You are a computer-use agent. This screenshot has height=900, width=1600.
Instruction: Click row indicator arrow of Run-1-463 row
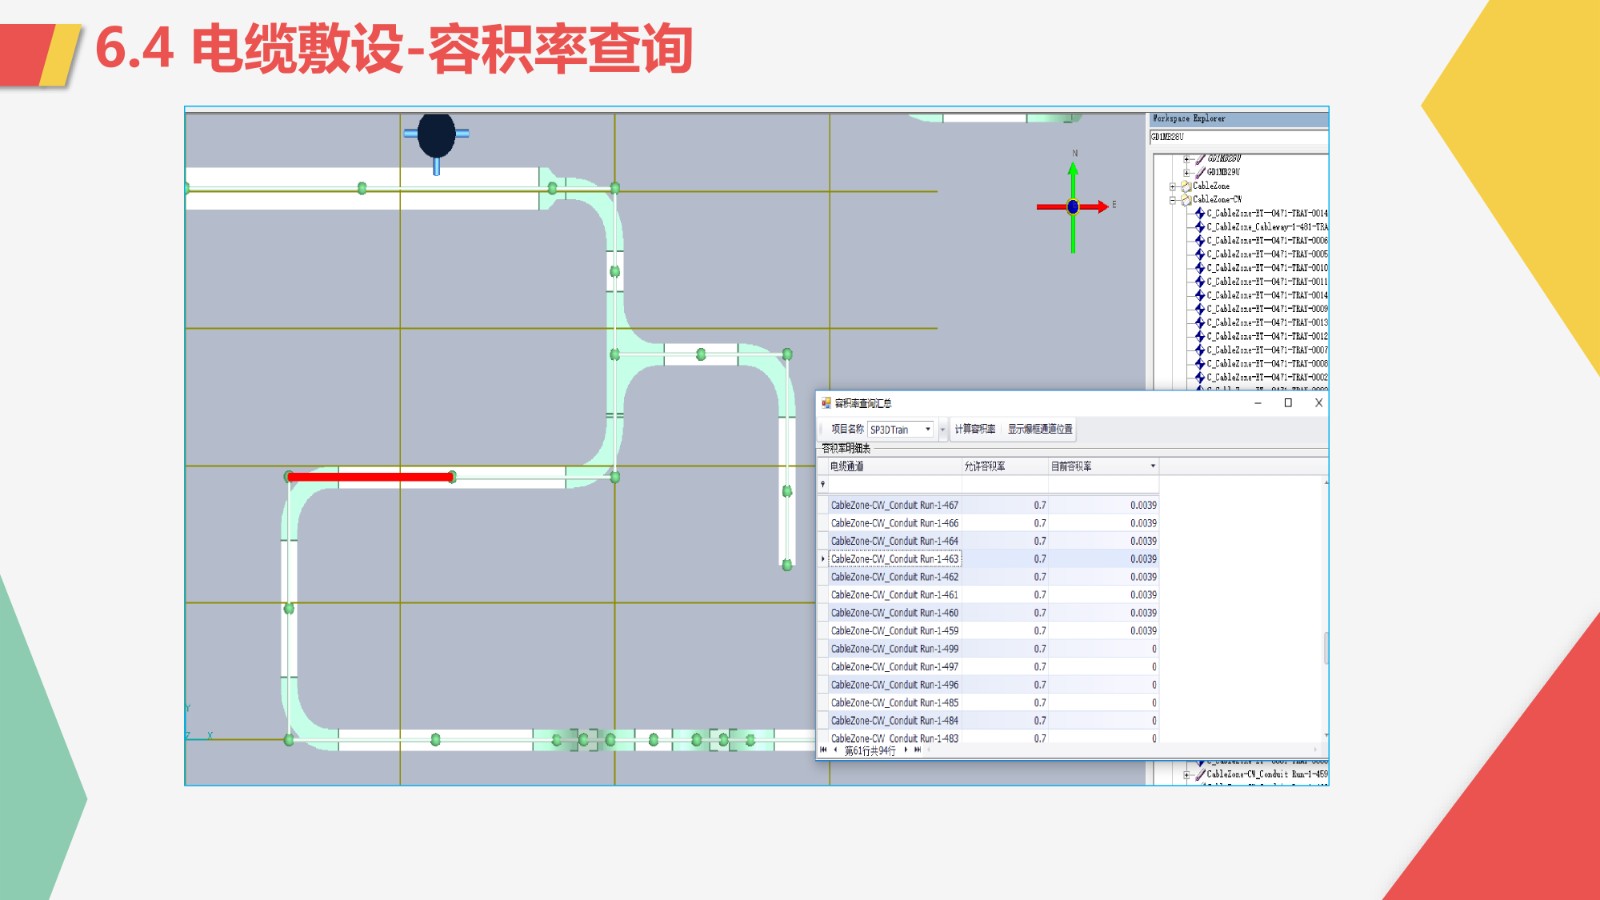[823, 559]
